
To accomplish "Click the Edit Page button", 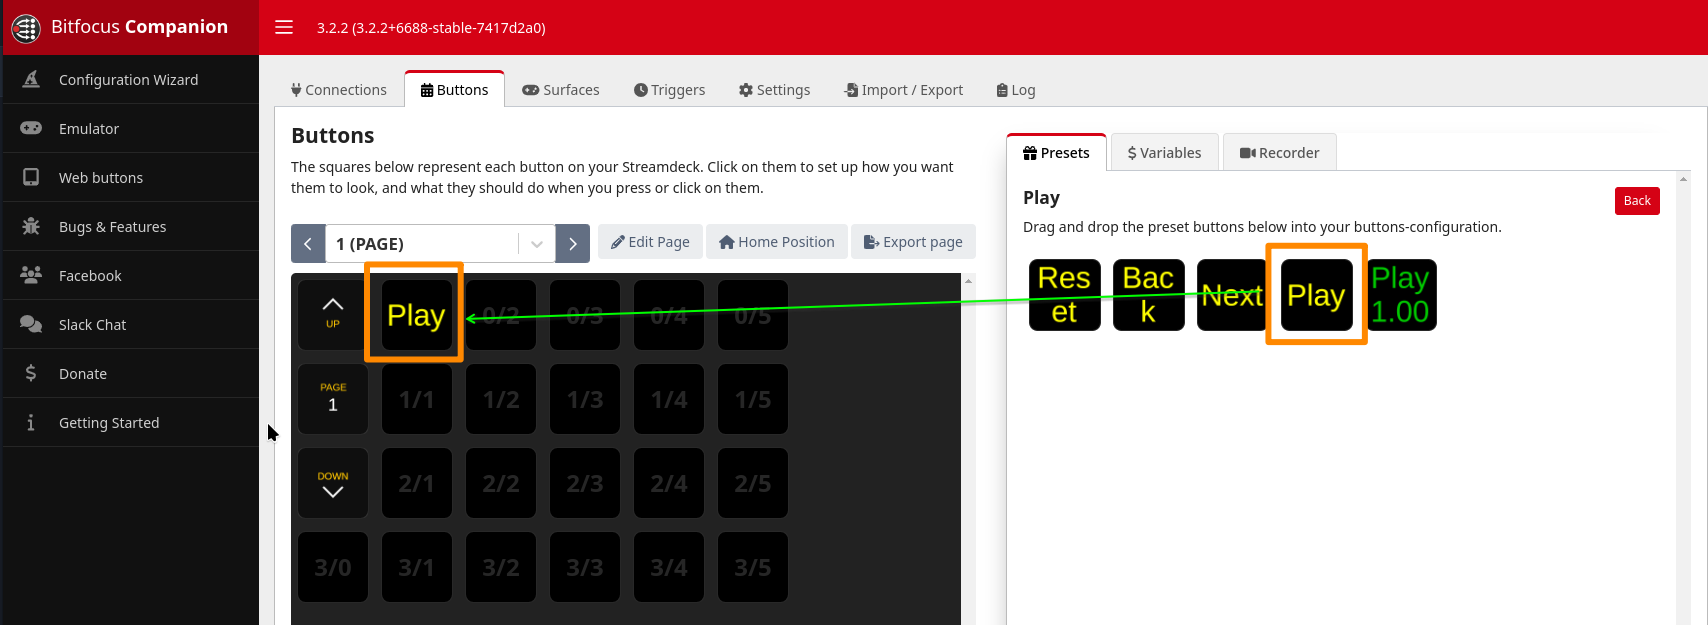I will (x=650, y=242).
